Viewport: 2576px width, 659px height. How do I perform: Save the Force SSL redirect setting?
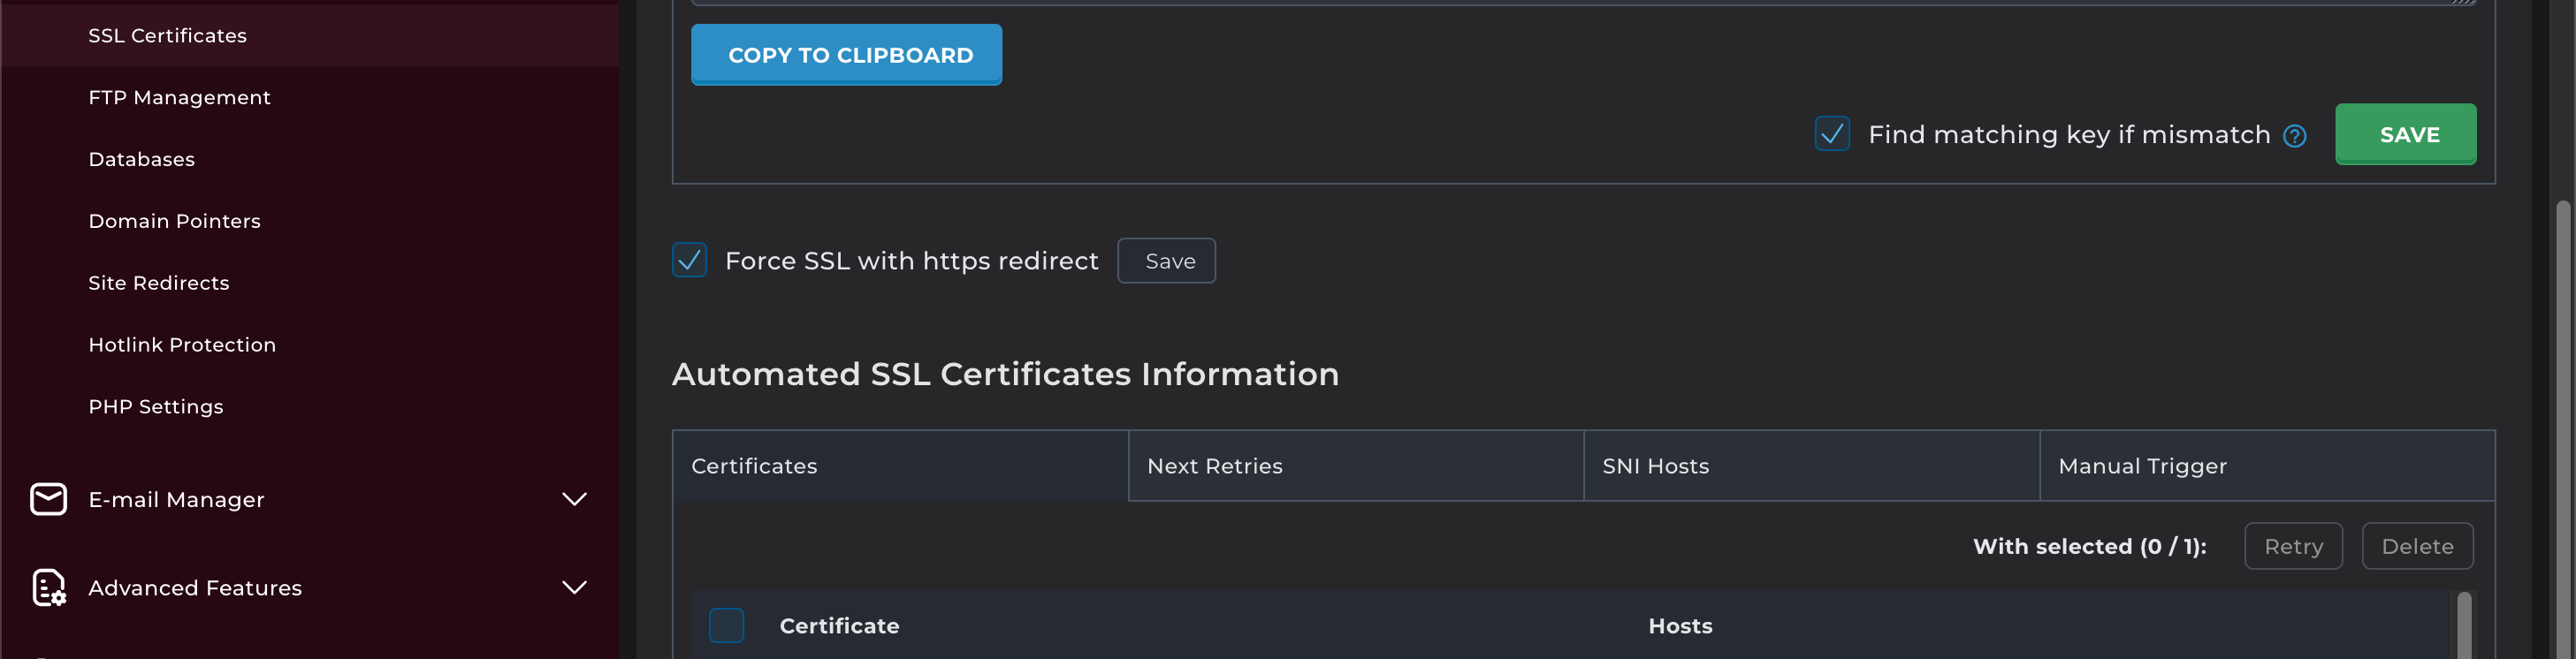click(1166, 261)
